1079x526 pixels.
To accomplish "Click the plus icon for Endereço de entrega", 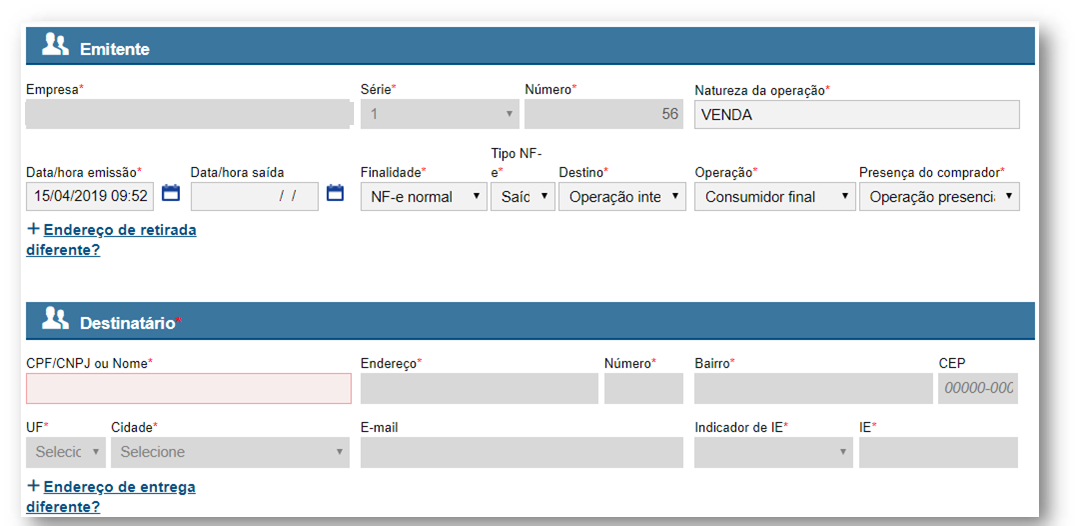I will point(34,486).
